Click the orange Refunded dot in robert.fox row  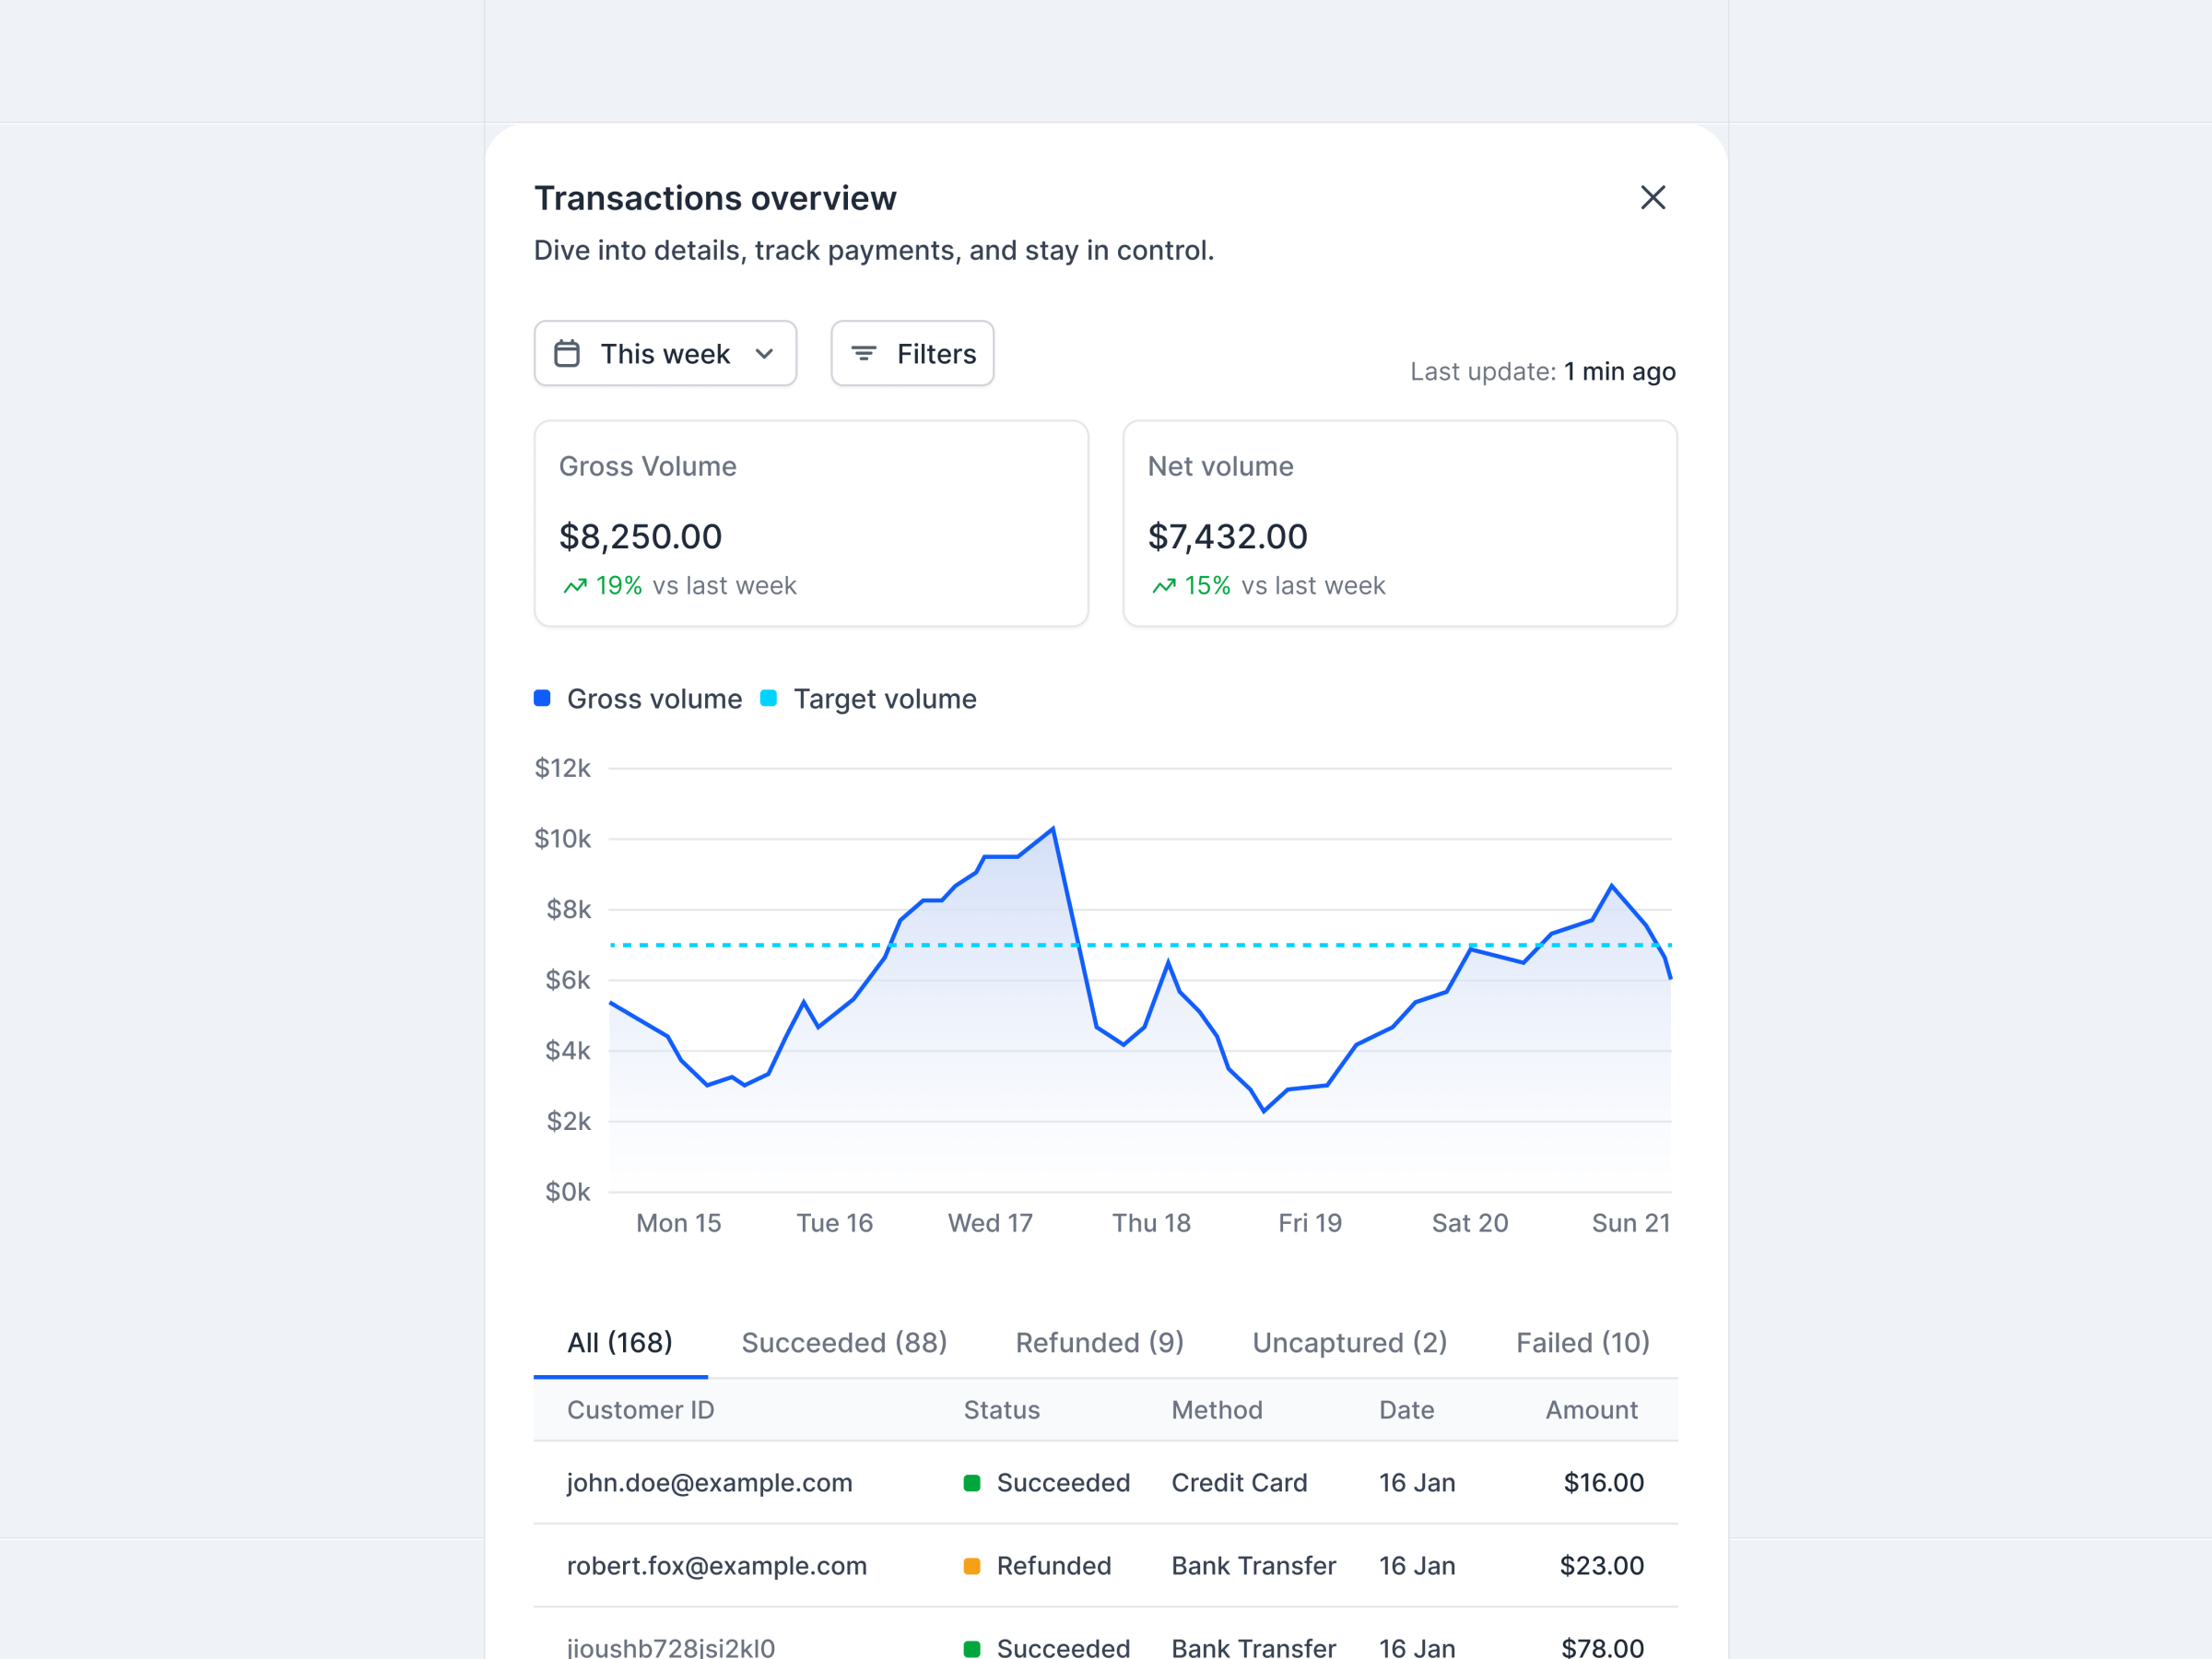click(971, 1566)
